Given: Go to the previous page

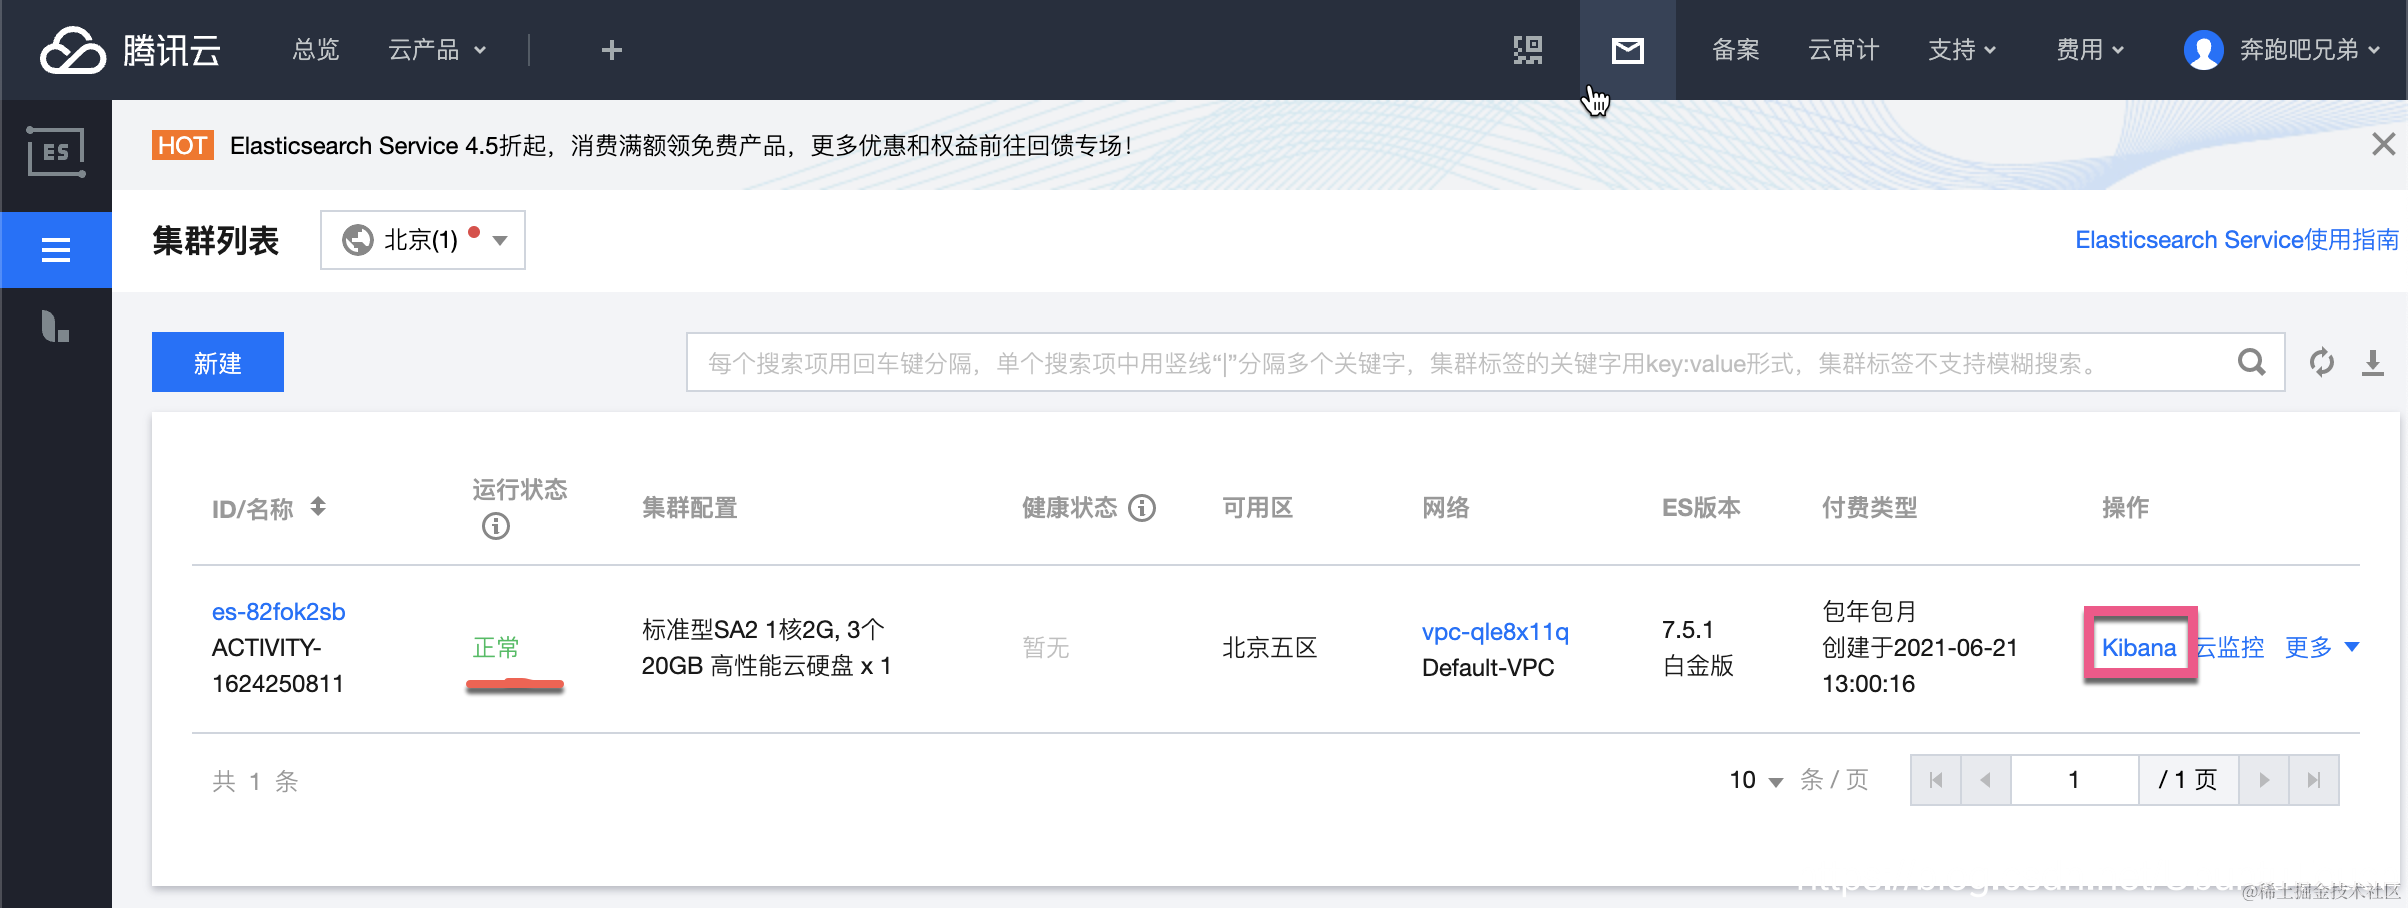Looking at the screenshot, I should click(x=1986, y=780).
